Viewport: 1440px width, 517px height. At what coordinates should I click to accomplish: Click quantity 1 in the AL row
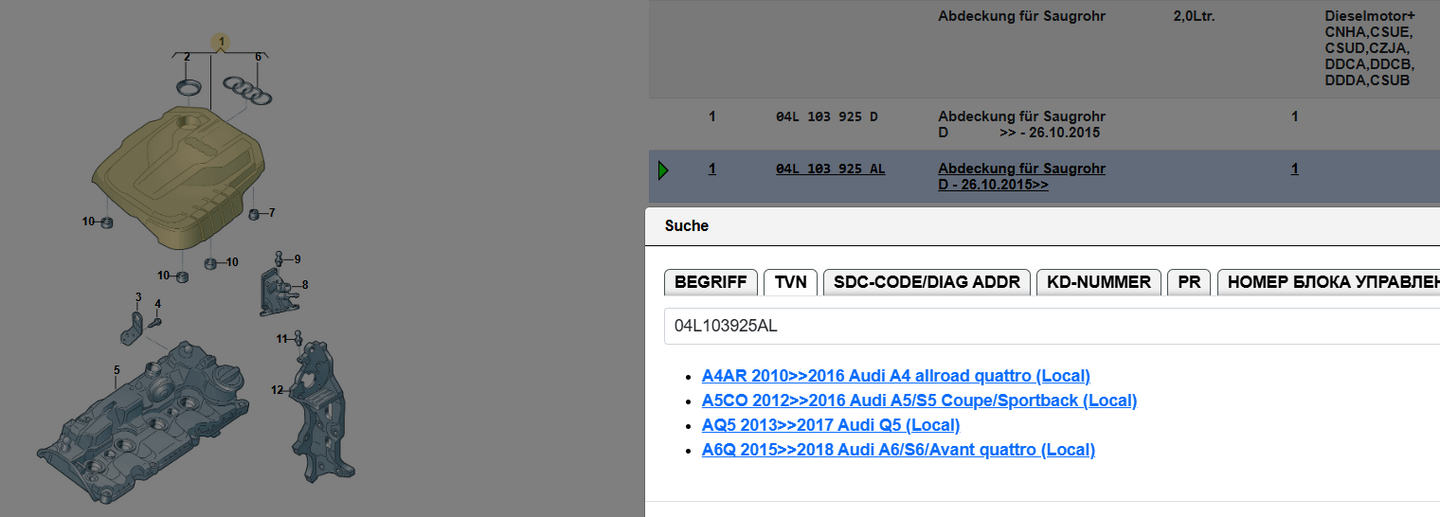point(1295,169)
